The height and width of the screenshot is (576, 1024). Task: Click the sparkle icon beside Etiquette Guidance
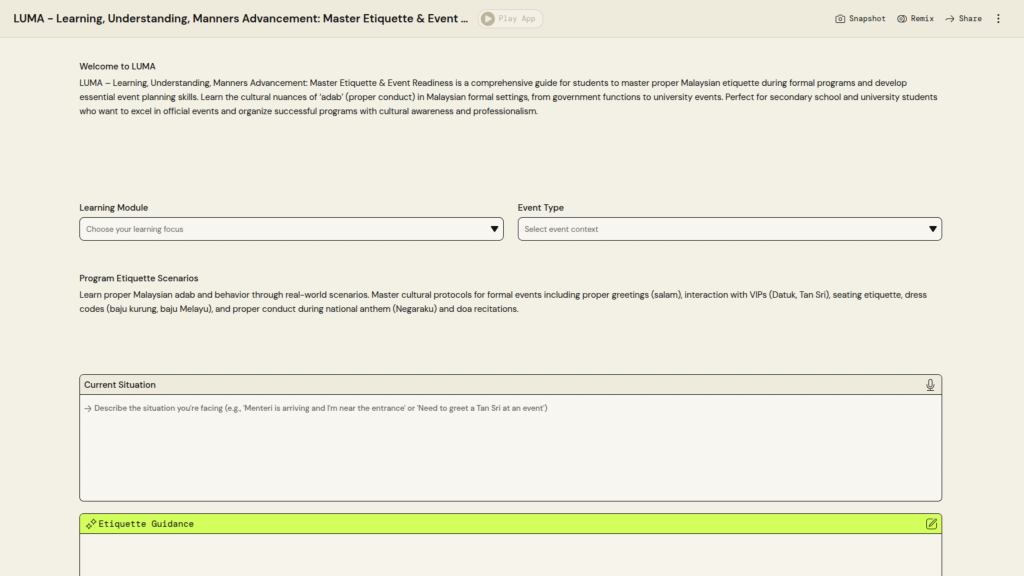point(91,524)
